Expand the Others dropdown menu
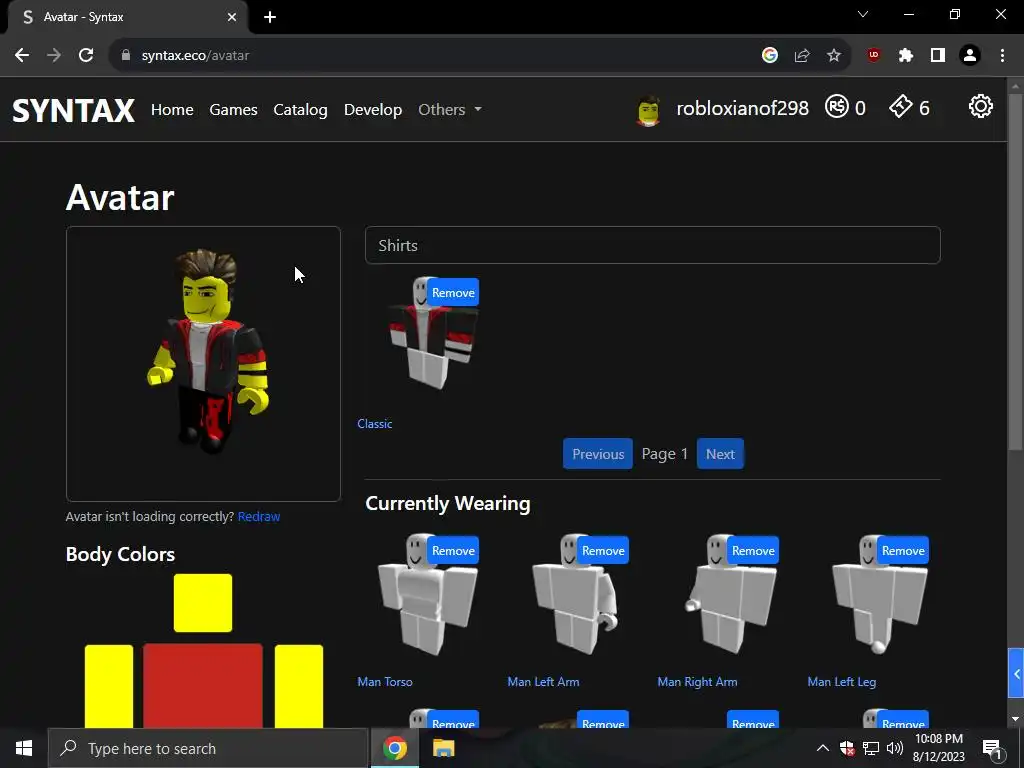The height and width of the screenshot is (768, 1024). [449, 110]
